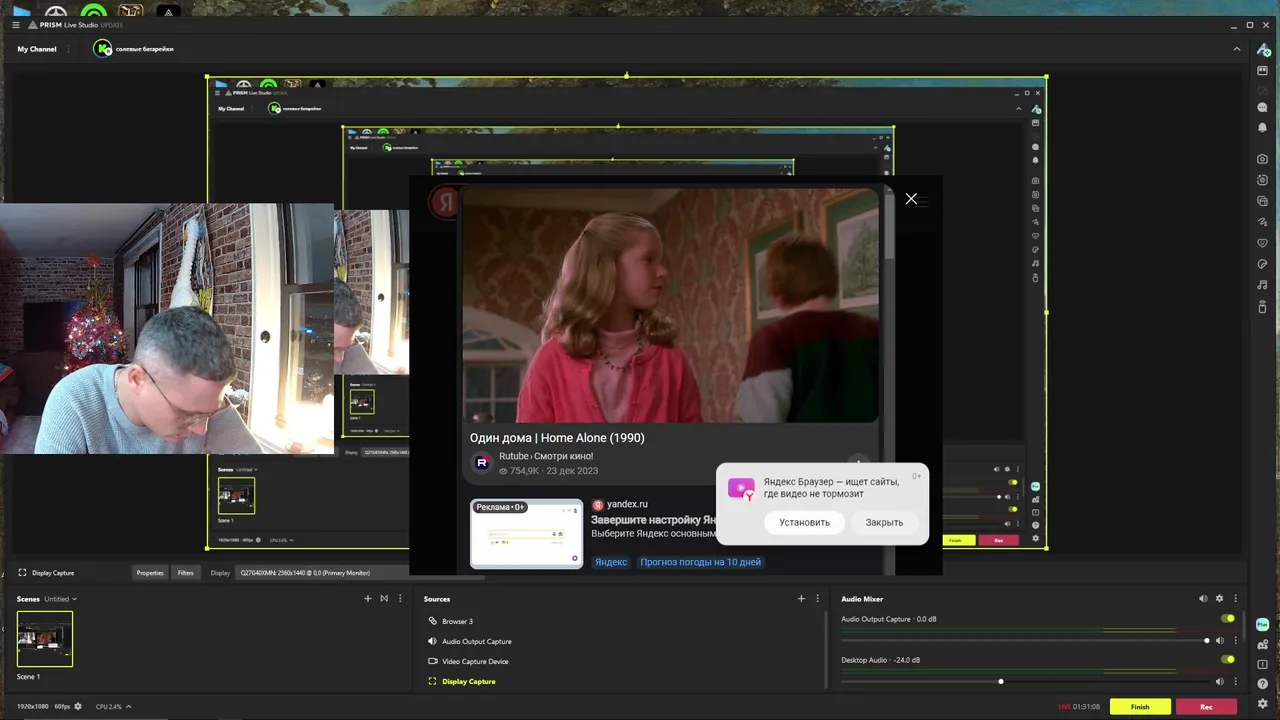The image size is (1280, 720).
Task: Click the yellow Finish button
Action: [1140, 706]
